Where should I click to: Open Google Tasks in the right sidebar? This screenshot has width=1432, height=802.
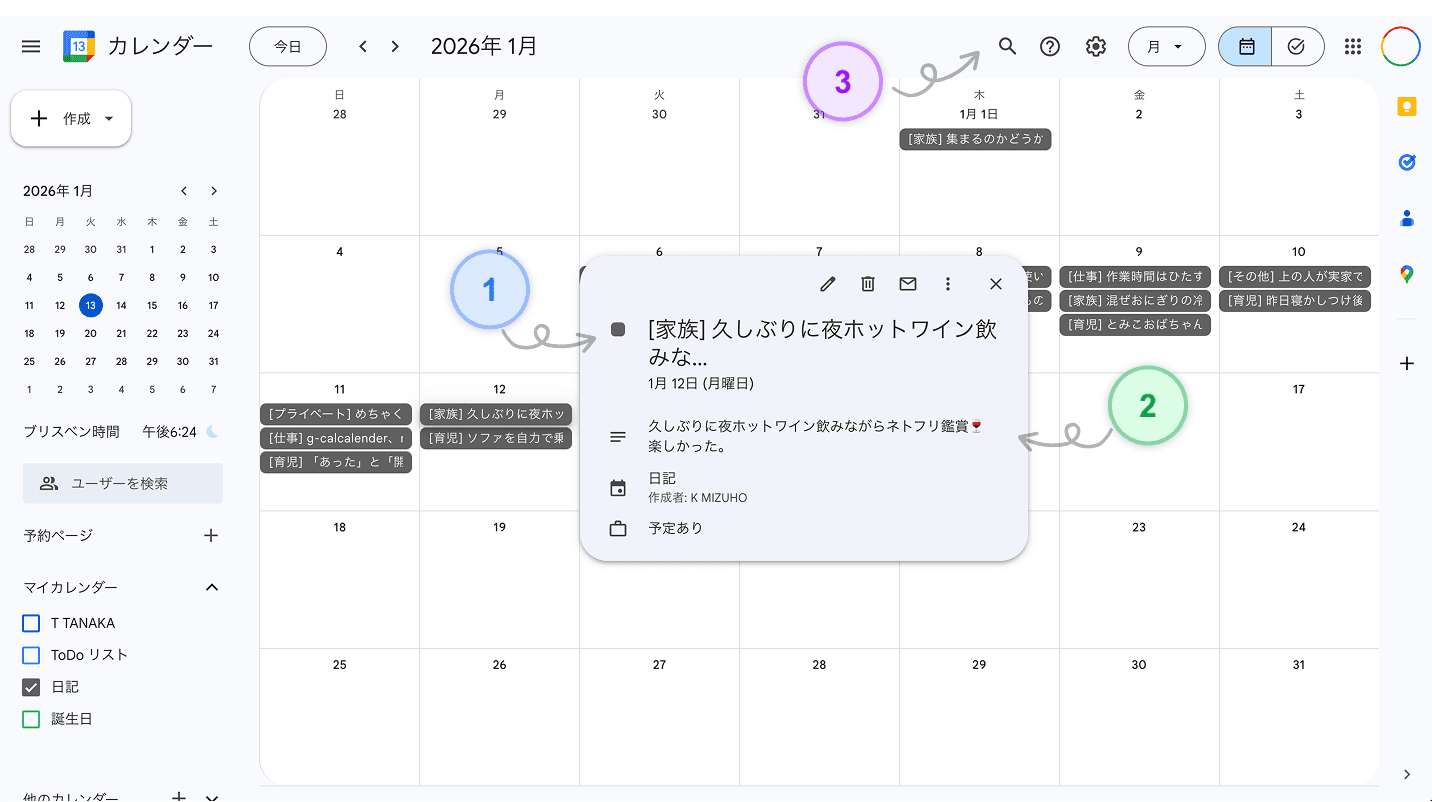click(x=1406, y=162)
